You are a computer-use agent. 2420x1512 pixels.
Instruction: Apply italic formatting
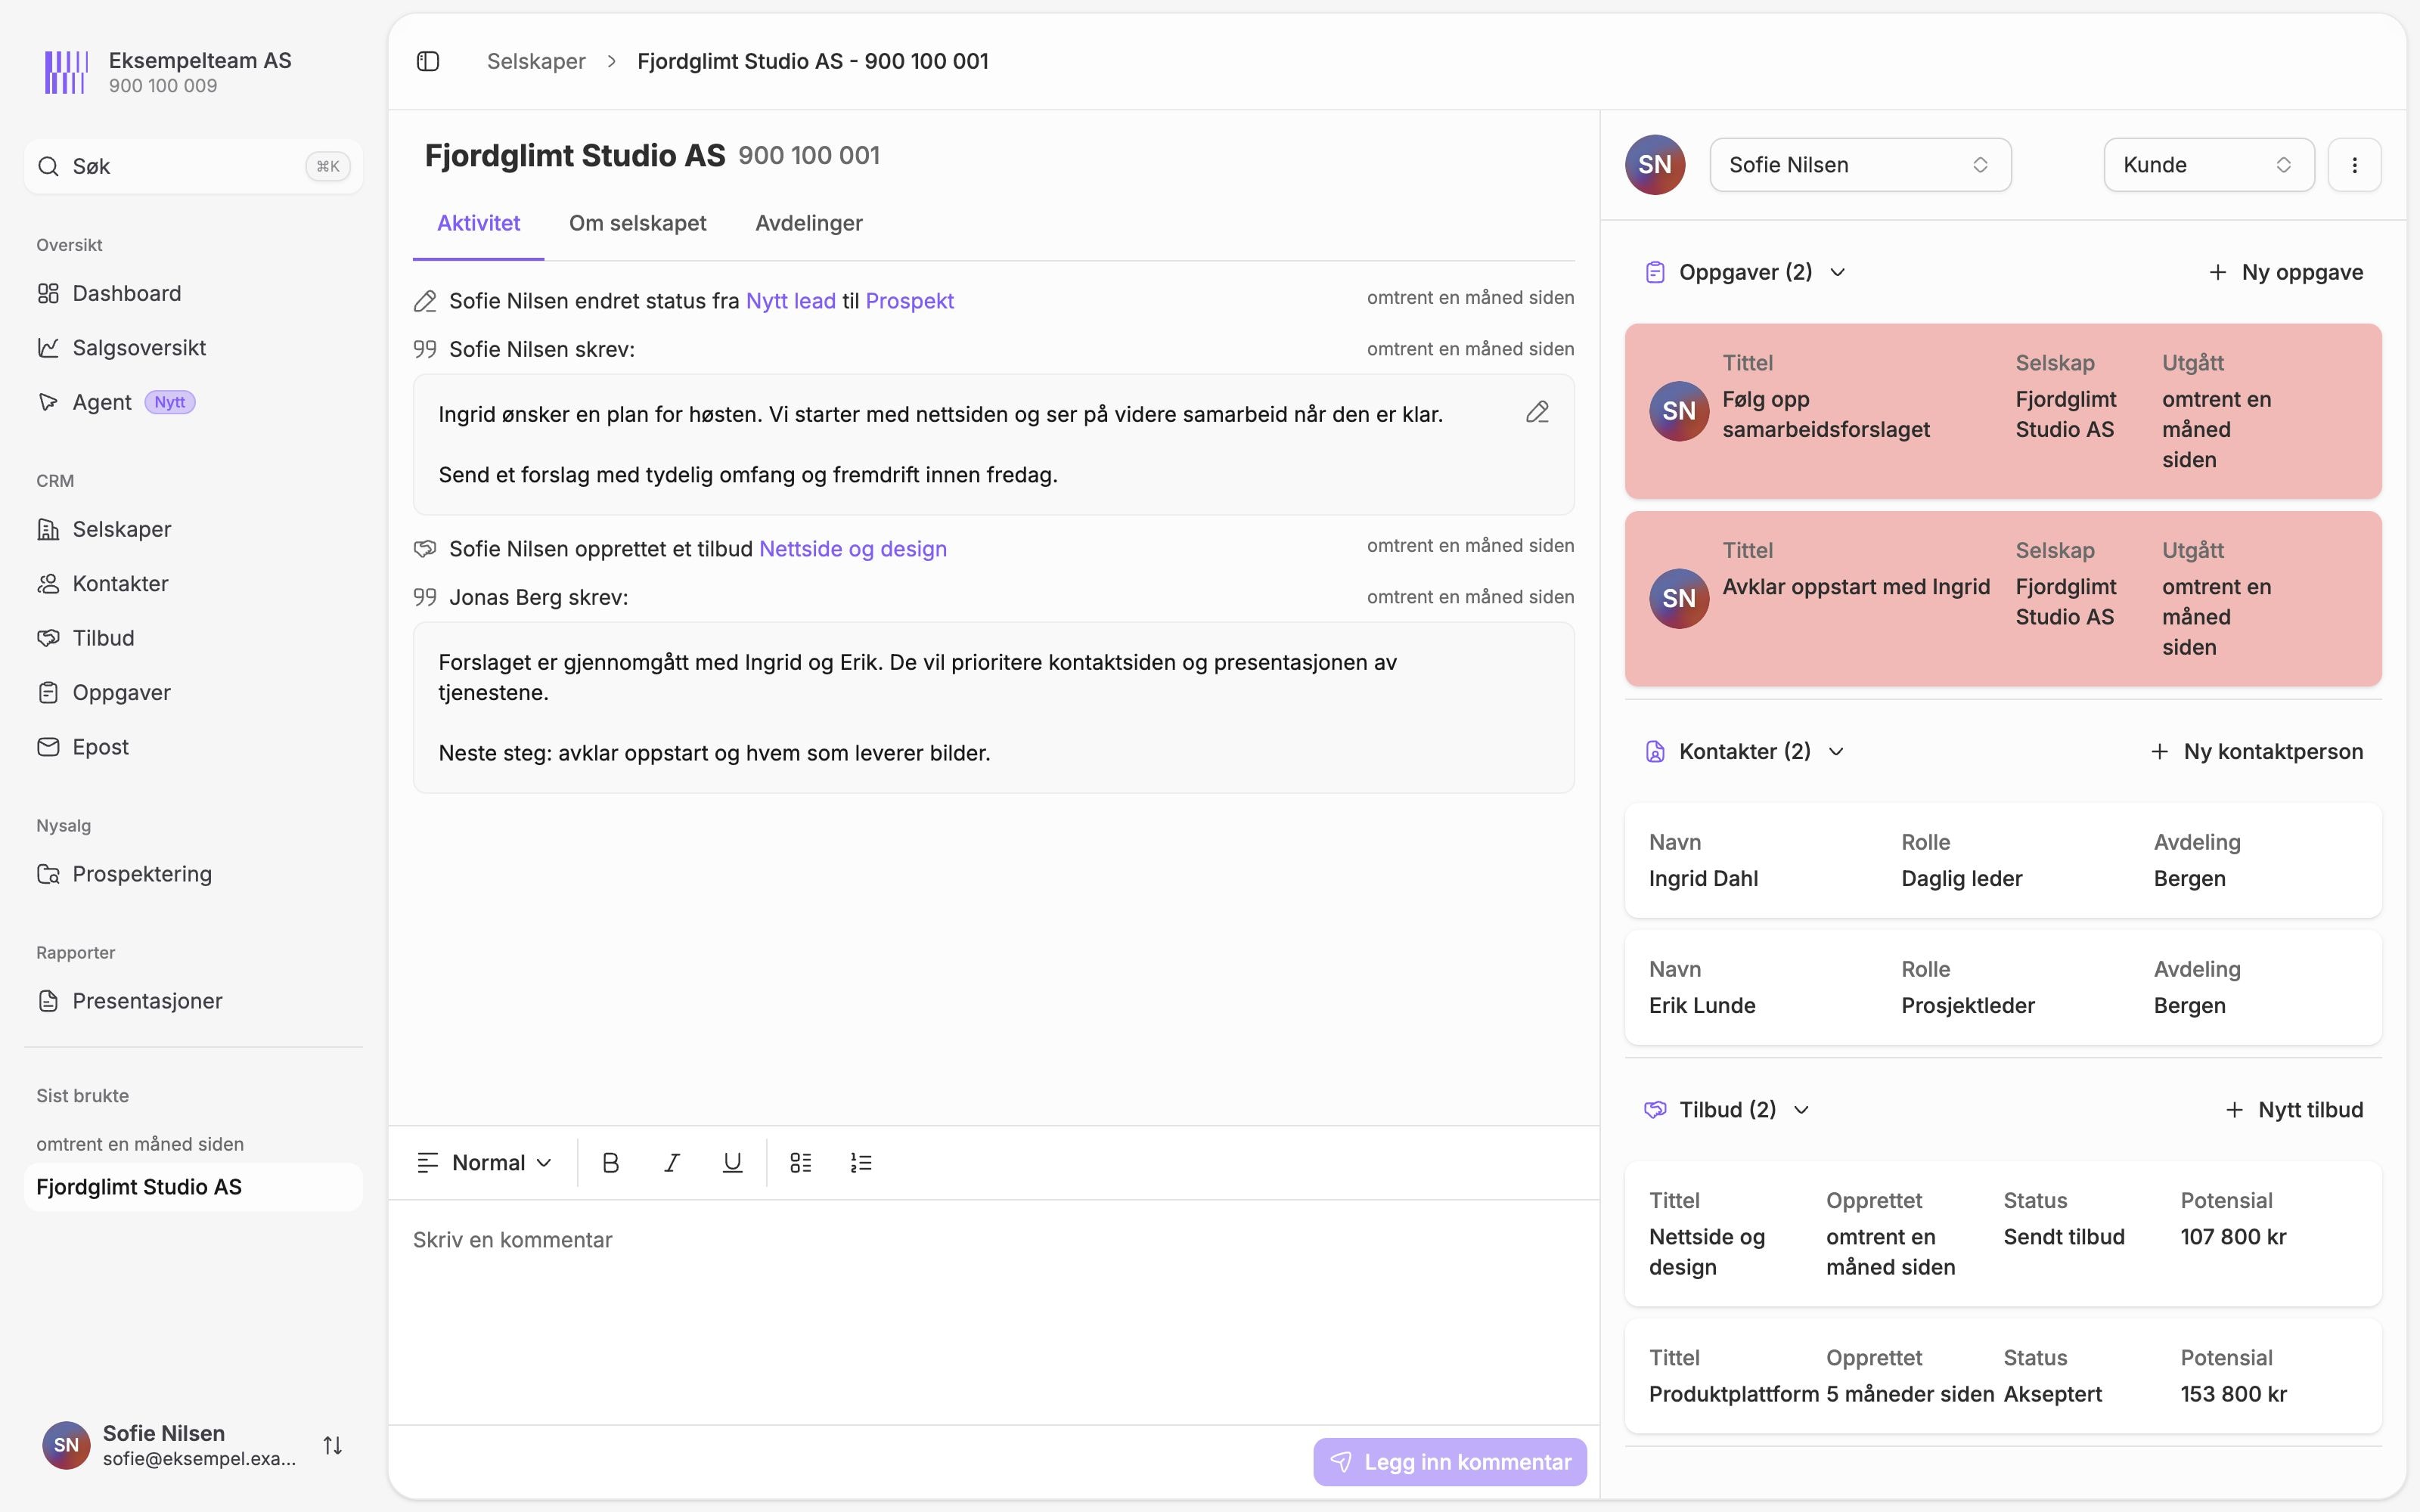tap(672, 1162)
